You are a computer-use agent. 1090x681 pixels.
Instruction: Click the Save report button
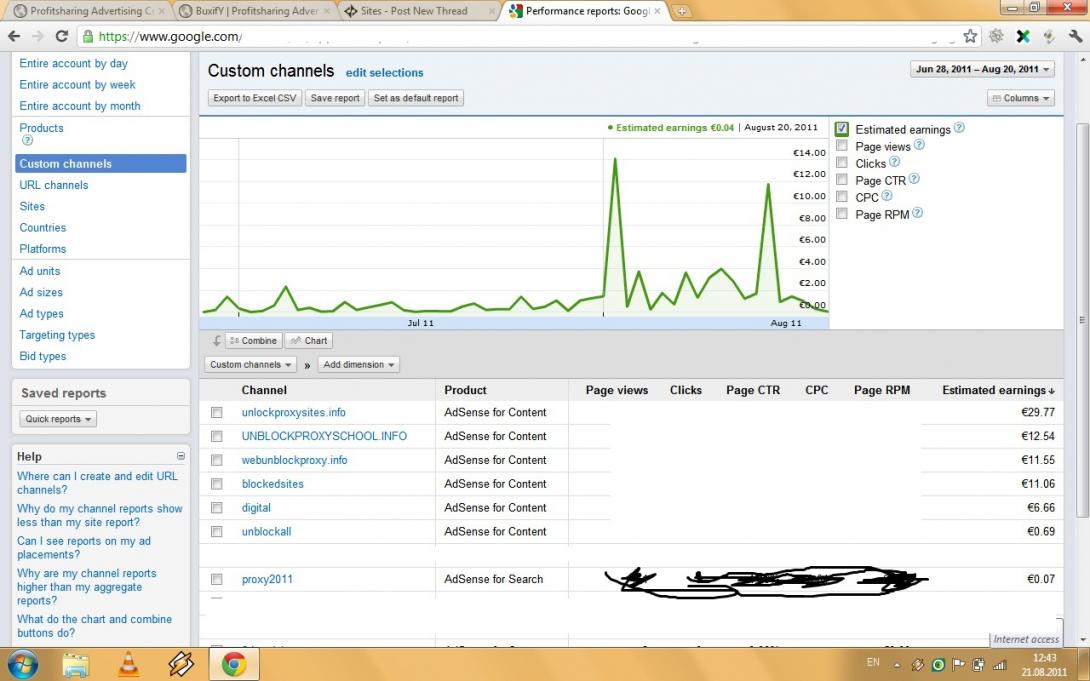[x=335, y=98]
